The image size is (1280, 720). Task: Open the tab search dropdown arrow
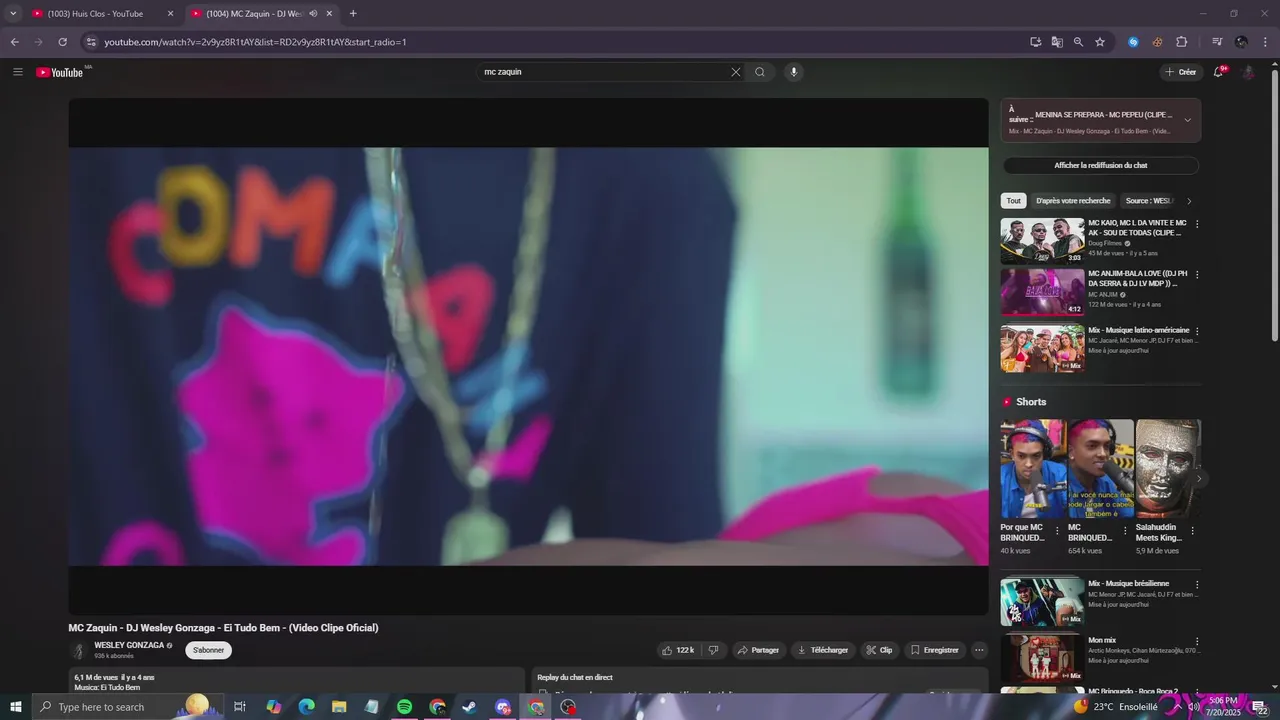(x=13, y=14)
